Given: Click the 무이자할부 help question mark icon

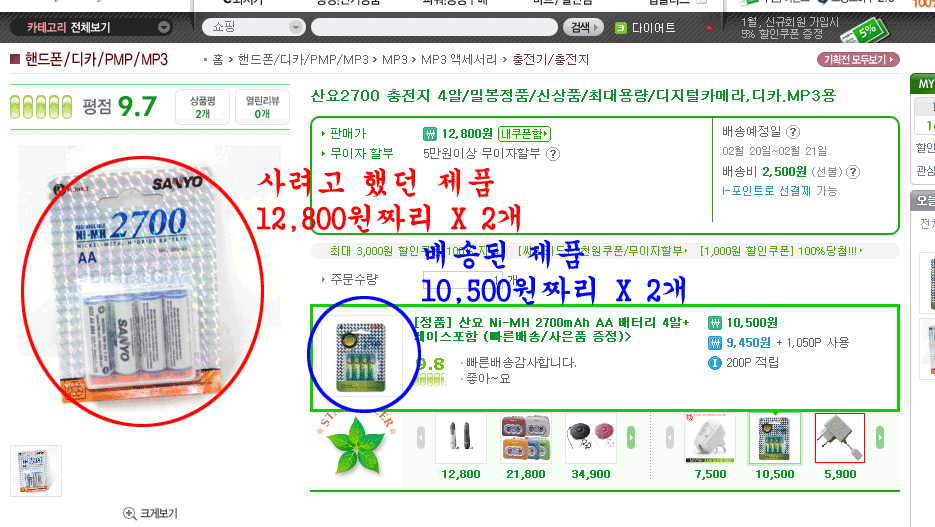Looking at the screenshot, I should 553,154.
